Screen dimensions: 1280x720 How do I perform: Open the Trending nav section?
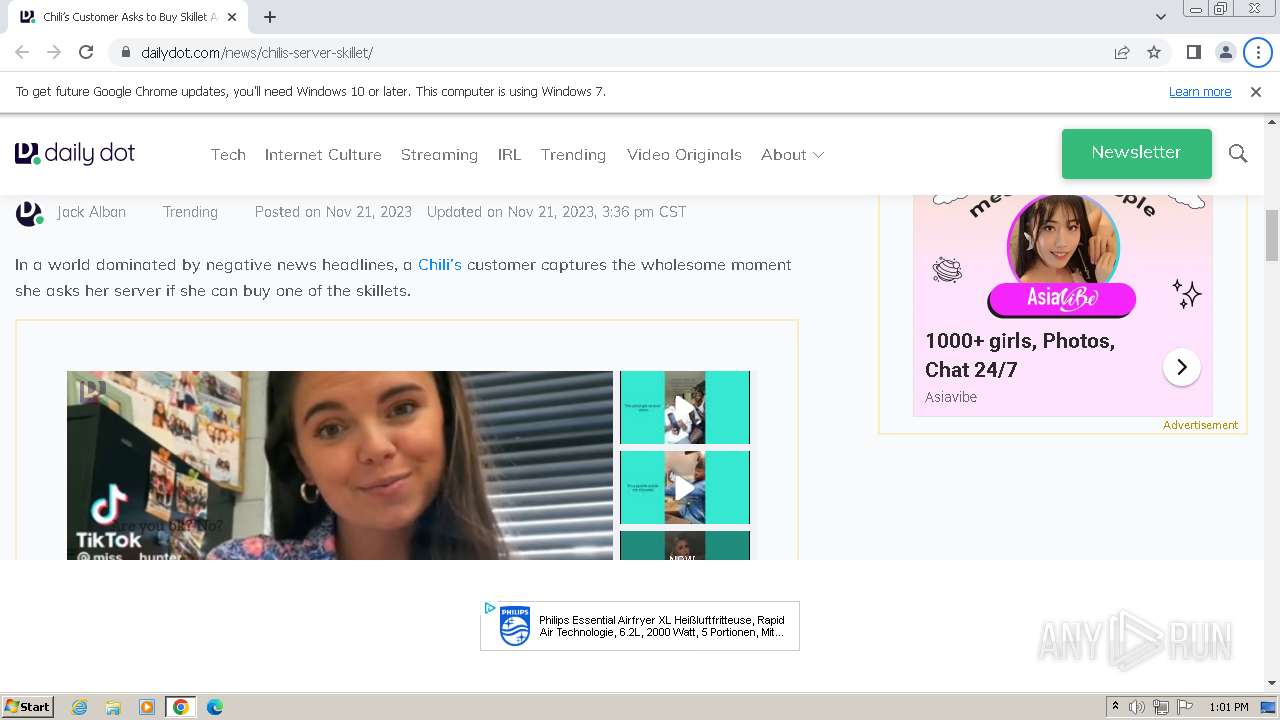point(573,155)
